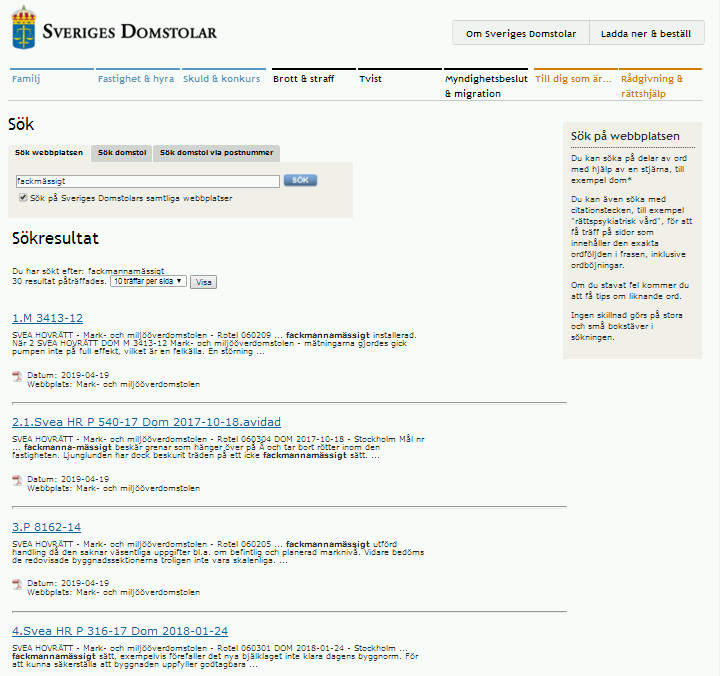Open the results per page dropdown
This screenshot has width=720, height=676.
(x=147, y=282)
